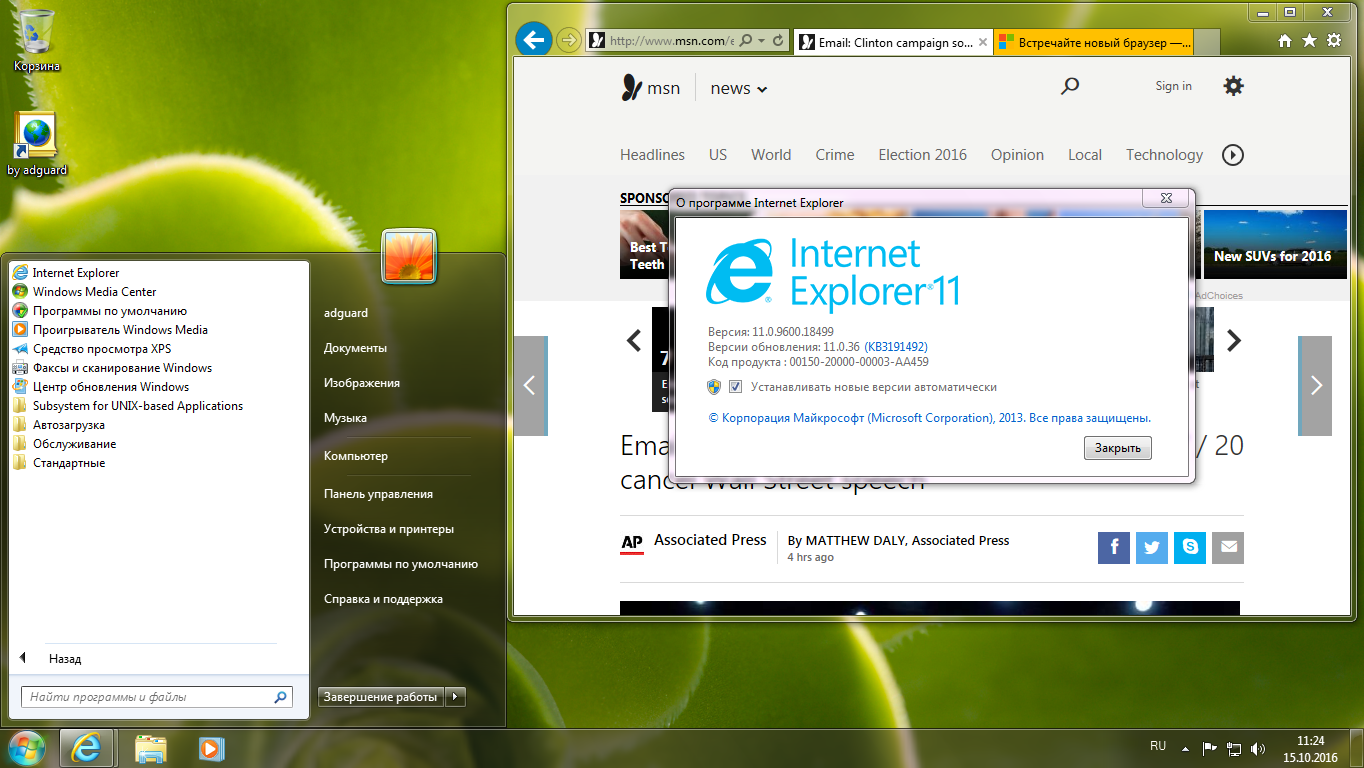
Task: Click the Internet Explorer icon in Start menu
Action: [20, 273]
